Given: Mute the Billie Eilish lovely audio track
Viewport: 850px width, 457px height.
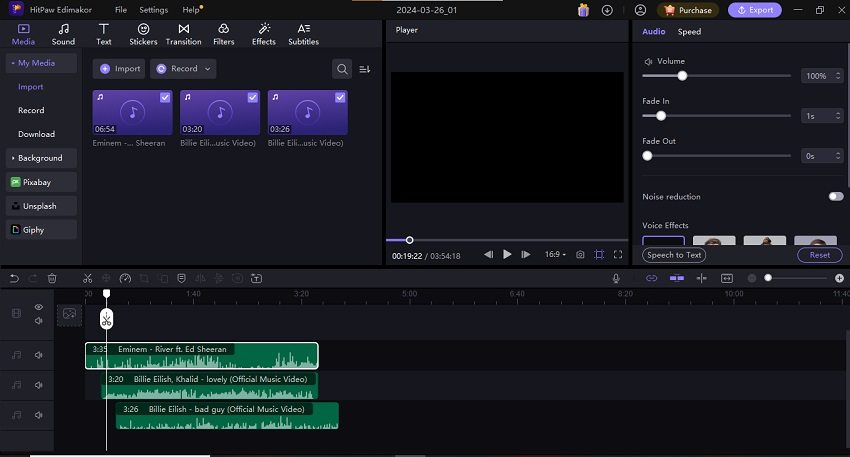Looking at the screenshot, I should tap(38, 385).
